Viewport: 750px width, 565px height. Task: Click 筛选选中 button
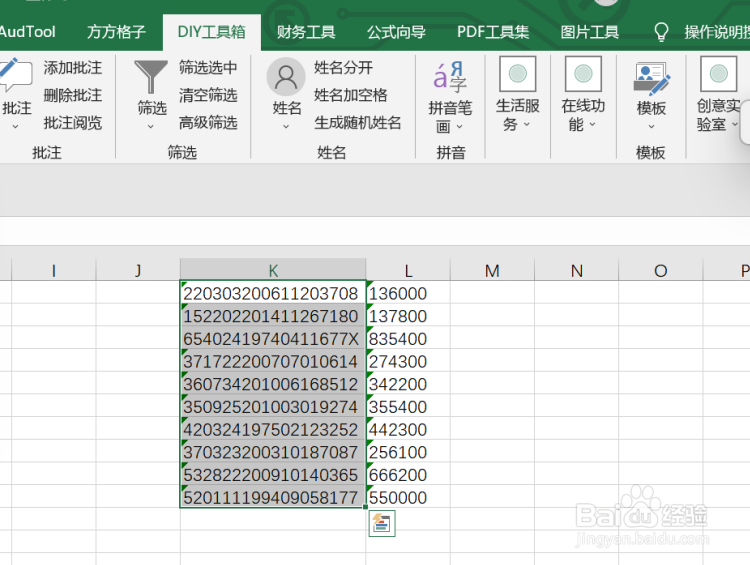point(208,67)
